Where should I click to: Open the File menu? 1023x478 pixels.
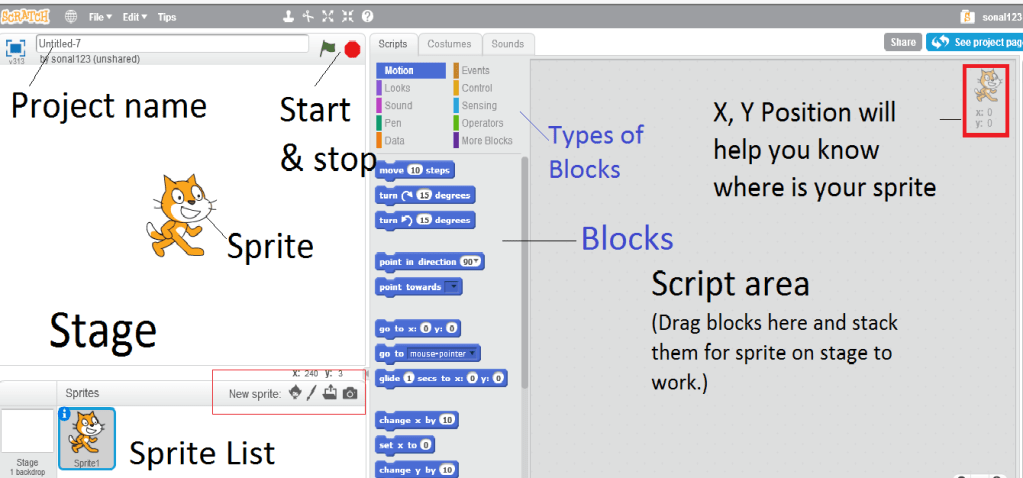coord(100,17)
